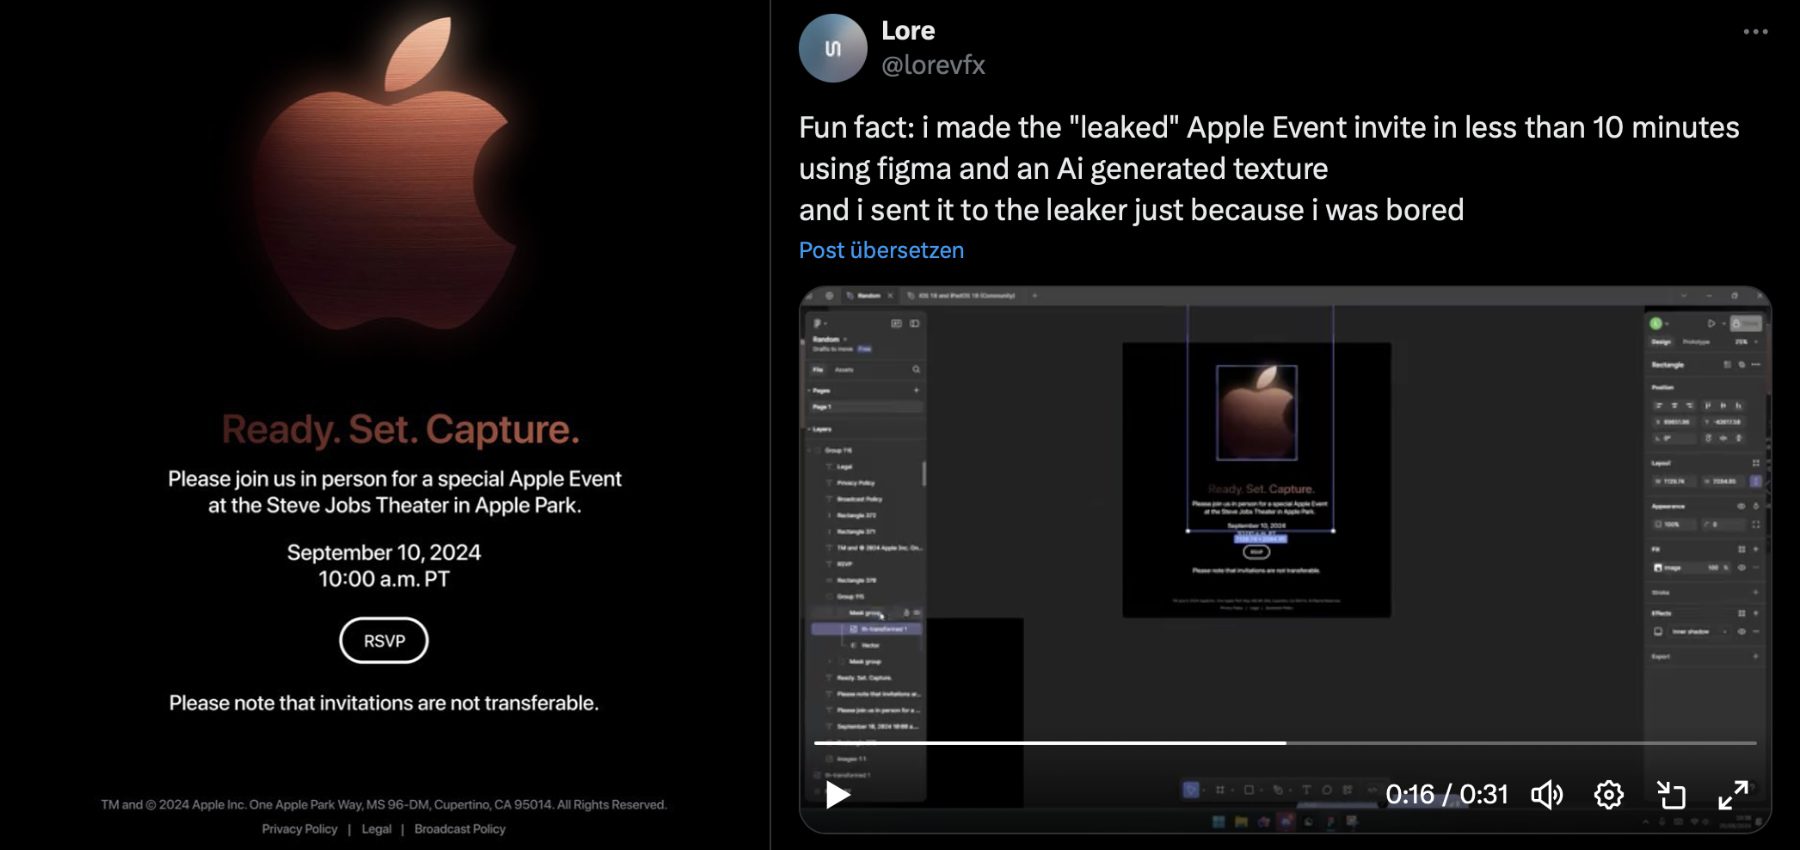
Task: Switch to the Assets tab
Action: coord(844,370)
